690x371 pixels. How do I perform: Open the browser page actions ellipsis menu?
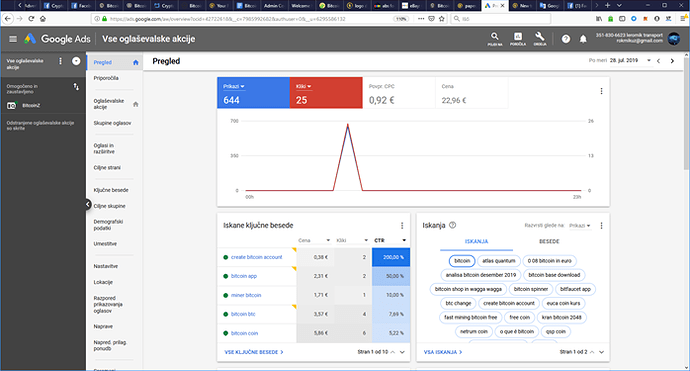(421, 19)
